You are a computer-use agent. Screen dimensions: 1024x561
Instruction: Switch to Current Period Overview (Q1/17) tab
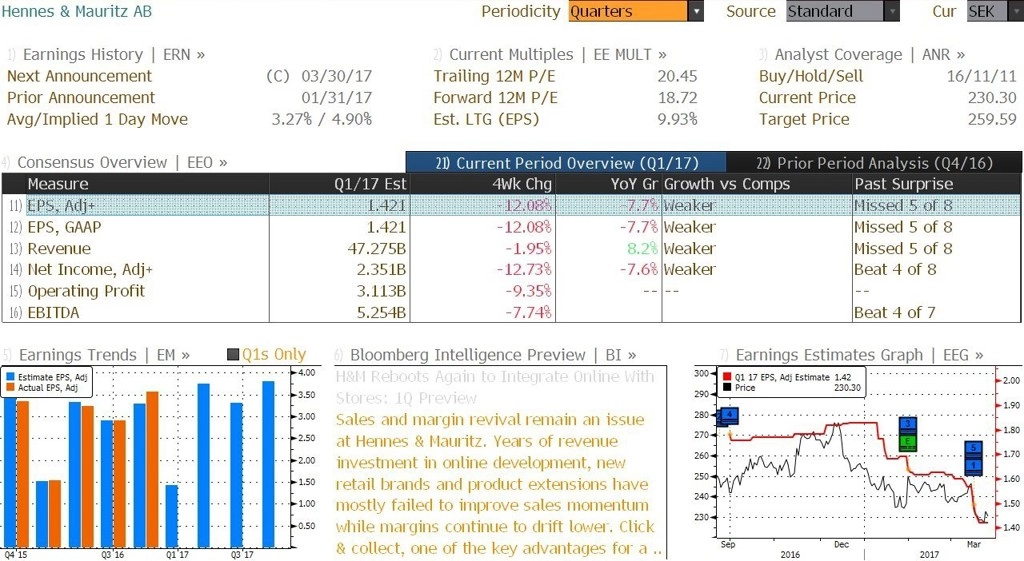pyautogui.click(x=566, y=163)
